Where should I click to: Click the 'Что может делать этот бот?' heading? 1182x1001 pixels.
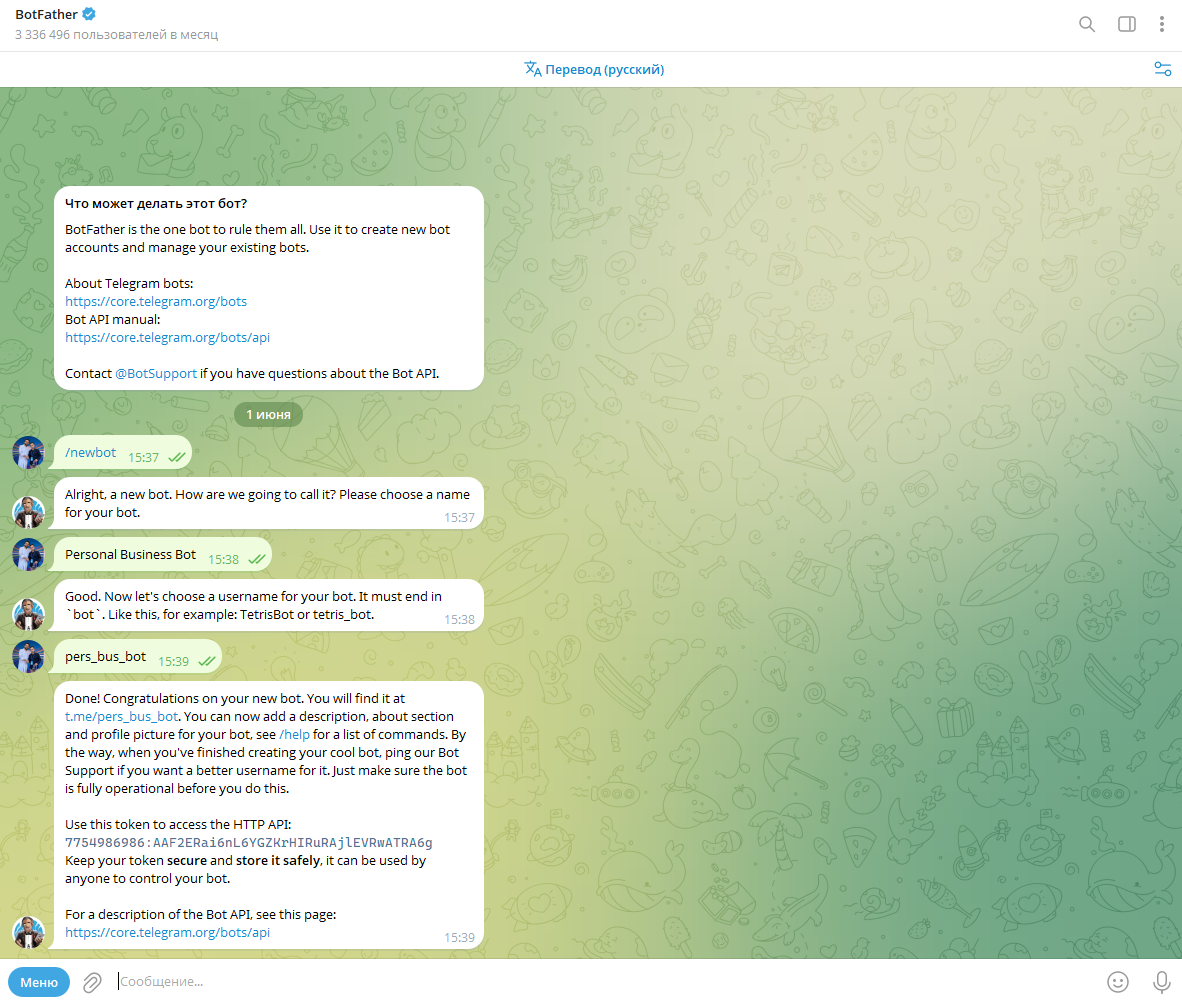[x=156, y=204]
